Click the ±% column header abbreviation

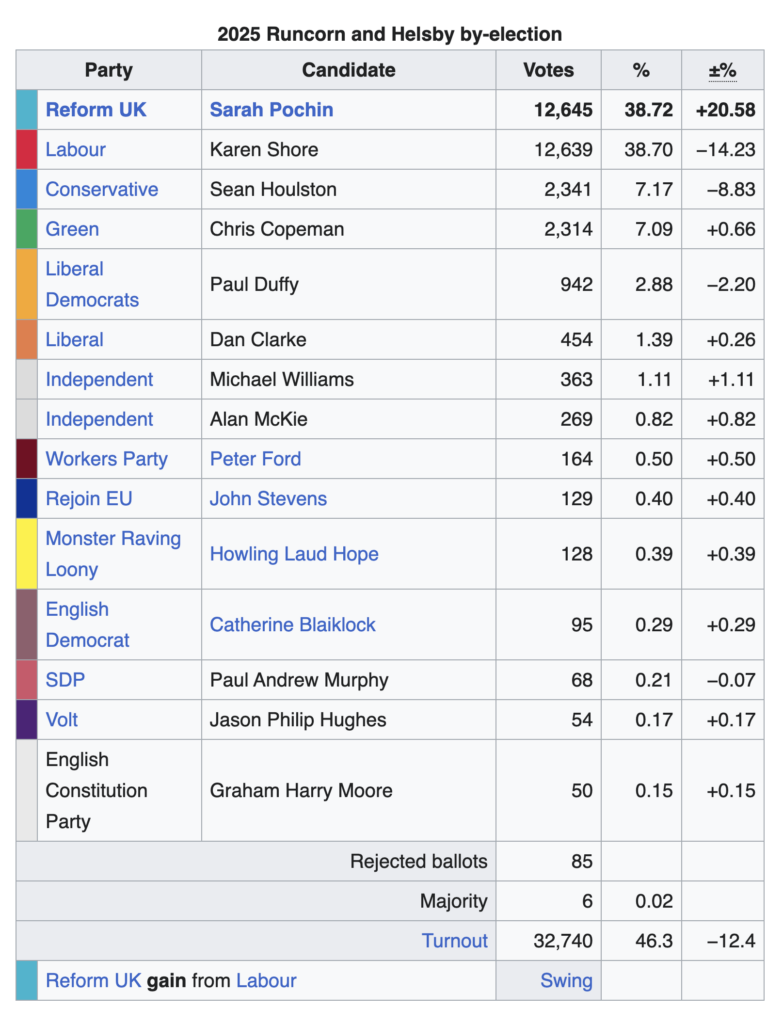[x=723, y=70]
